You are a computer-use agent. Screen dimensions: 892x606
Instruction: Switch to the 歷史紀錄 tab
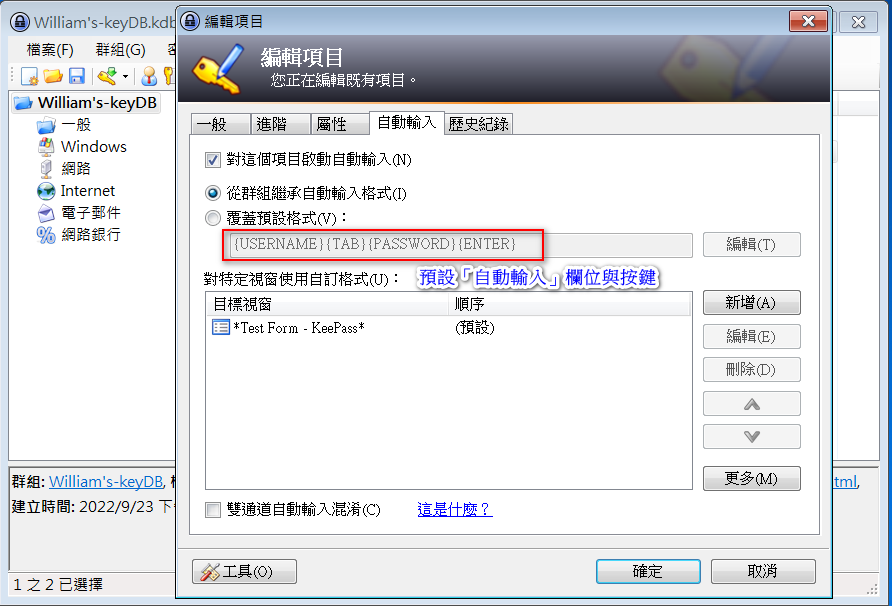point(478,124)
